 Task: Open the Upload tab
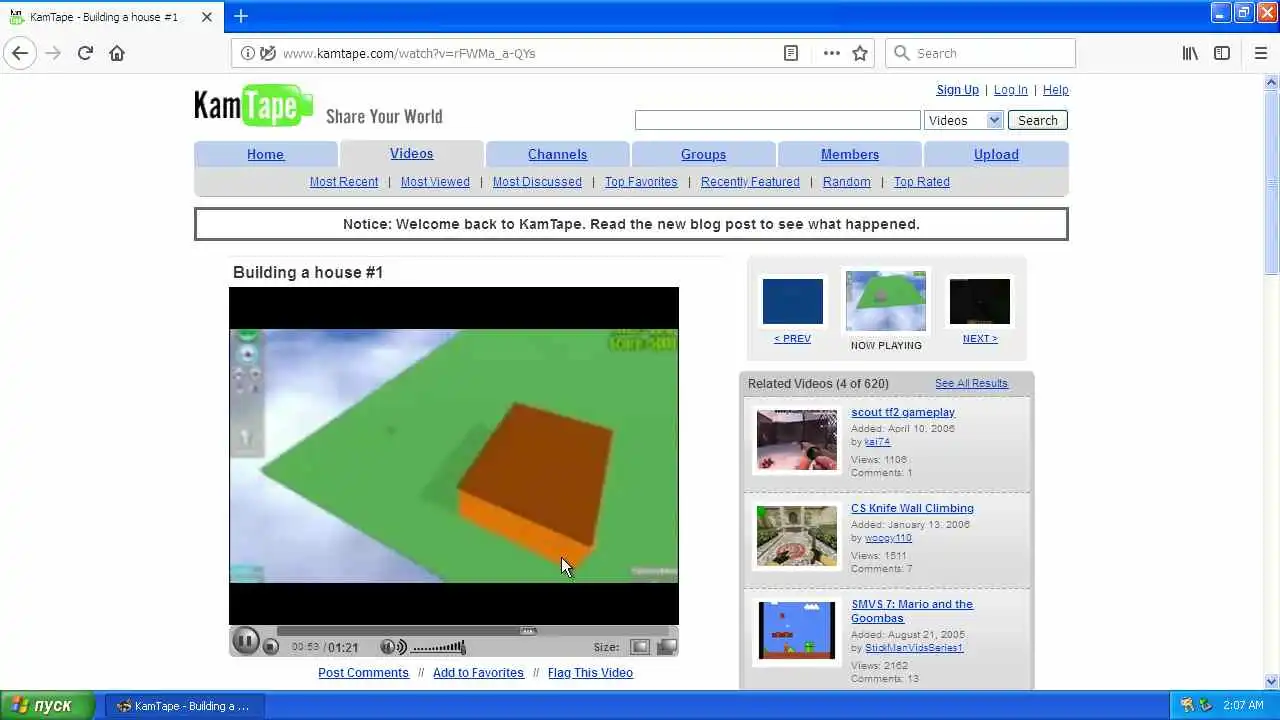coord(996,154)
